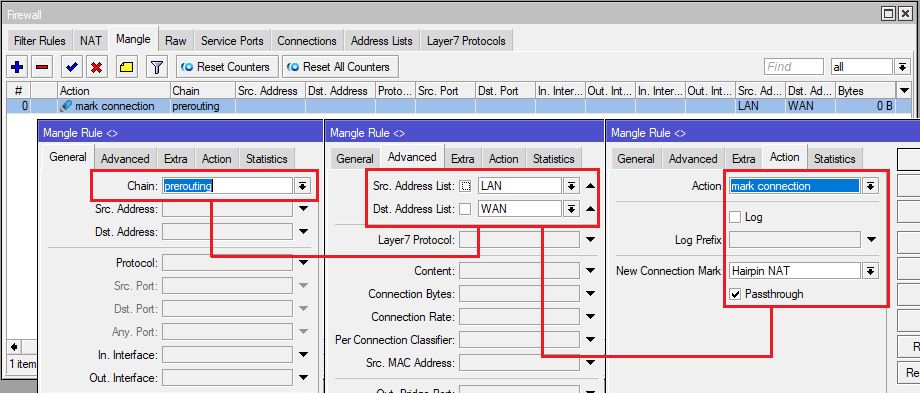Open the column chooser arrow at table header end
Image resolution: width=920 pixels, height=393 pixels.
(x=904, y=90)
